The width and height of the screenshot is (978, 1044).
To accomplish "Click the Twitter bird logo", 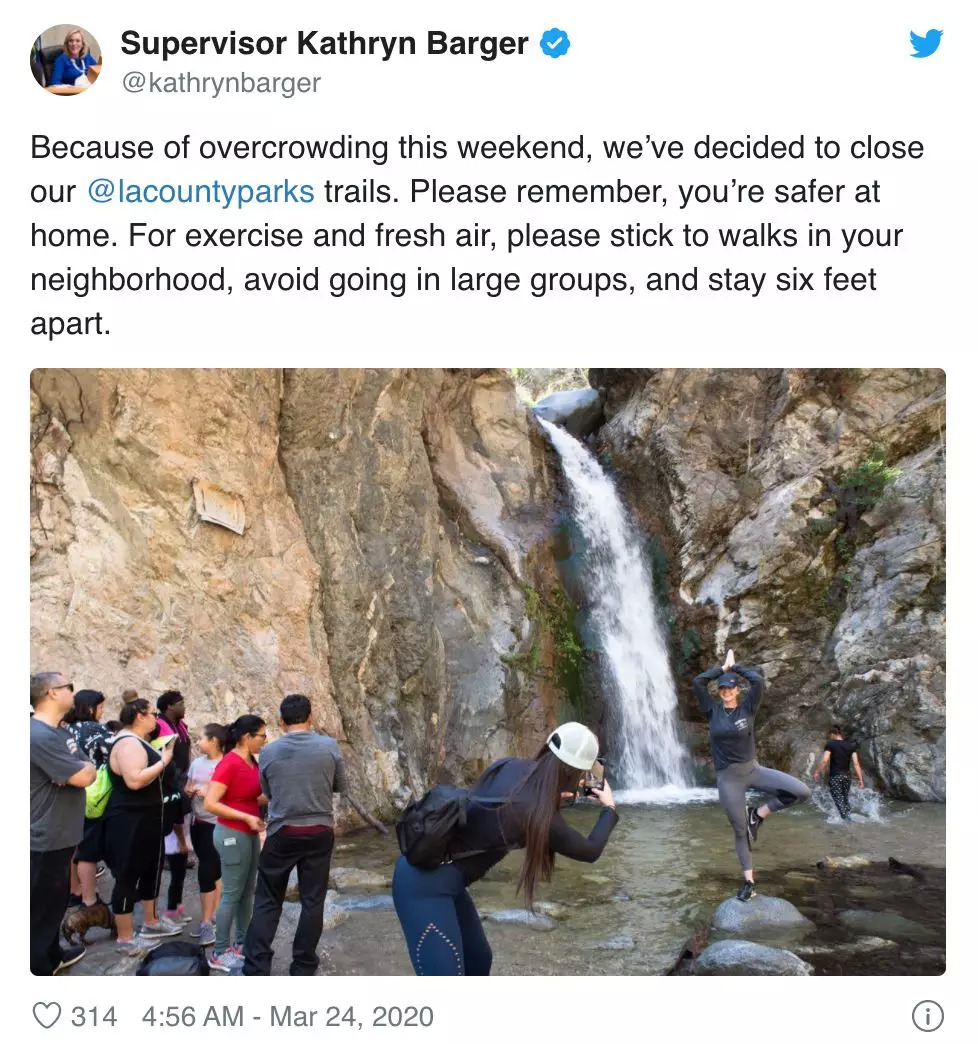I will (926, 43).
